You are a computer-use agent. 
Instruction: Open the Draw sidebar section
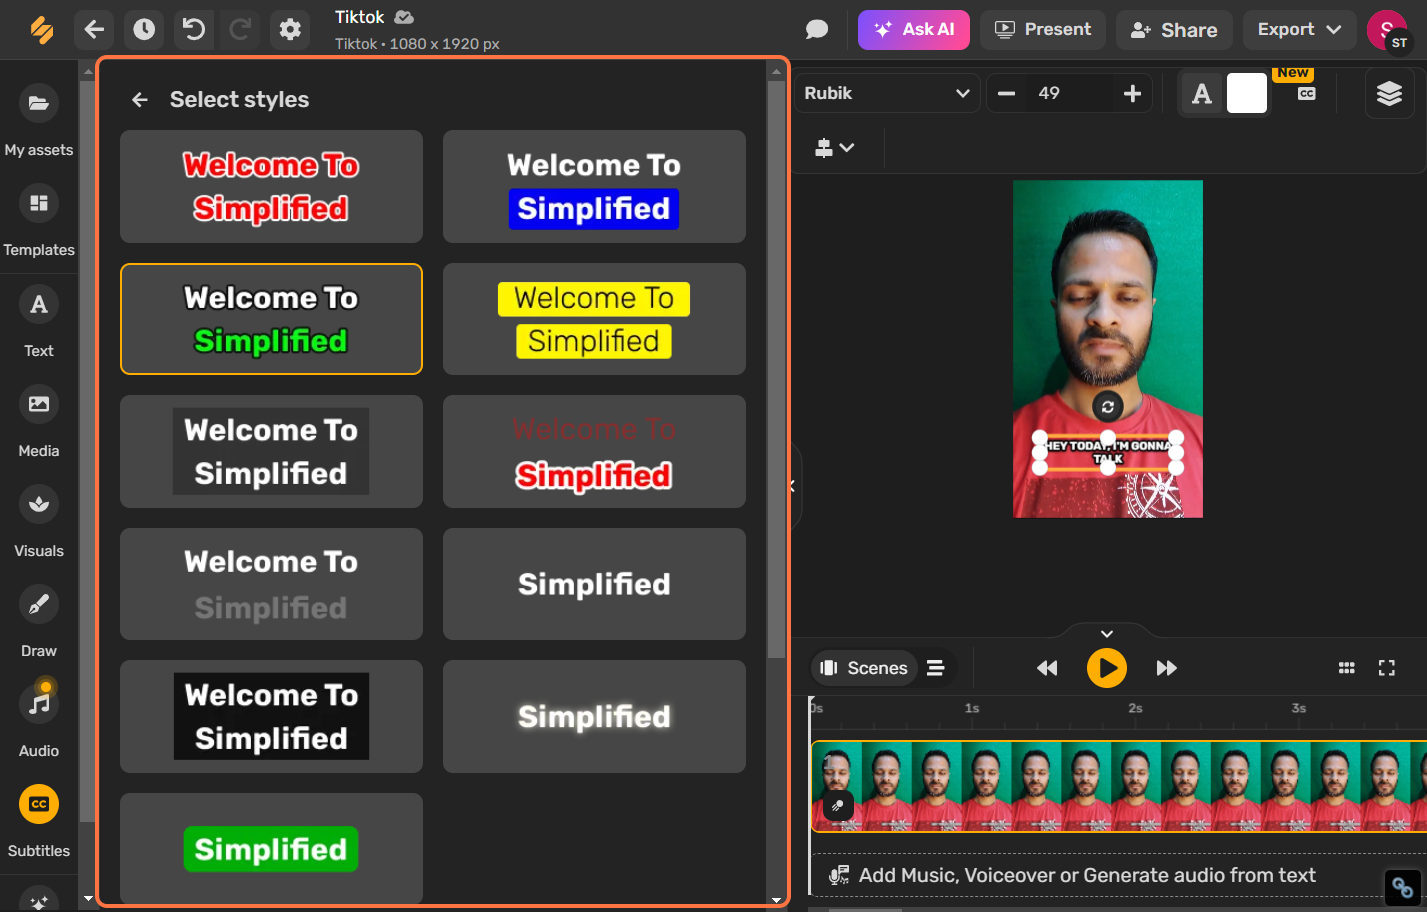39,620
